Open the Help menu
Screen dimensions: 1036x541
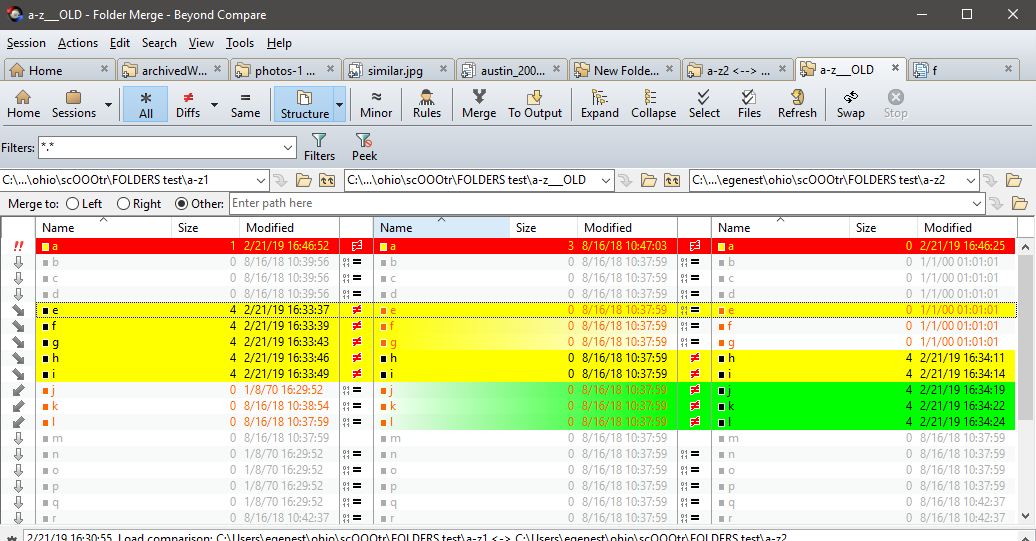click(279, 43)
